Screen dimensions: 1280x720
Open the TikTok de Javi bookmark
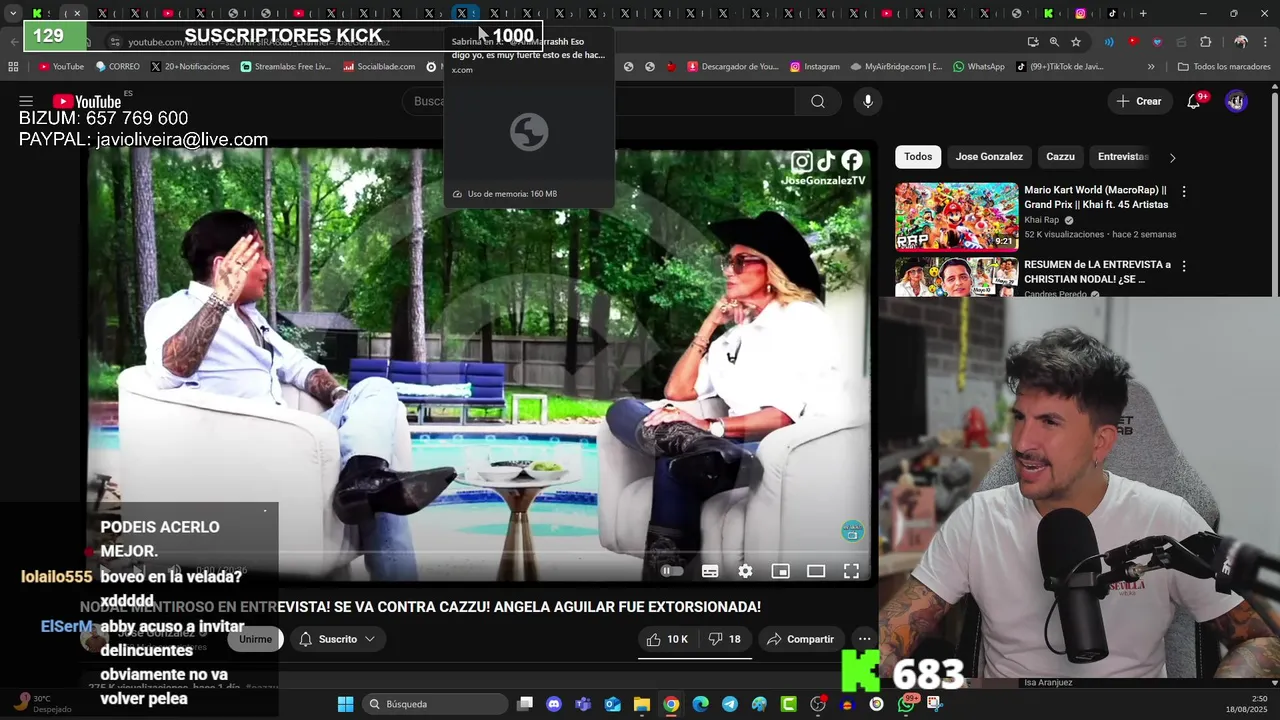pos(1059,67)
